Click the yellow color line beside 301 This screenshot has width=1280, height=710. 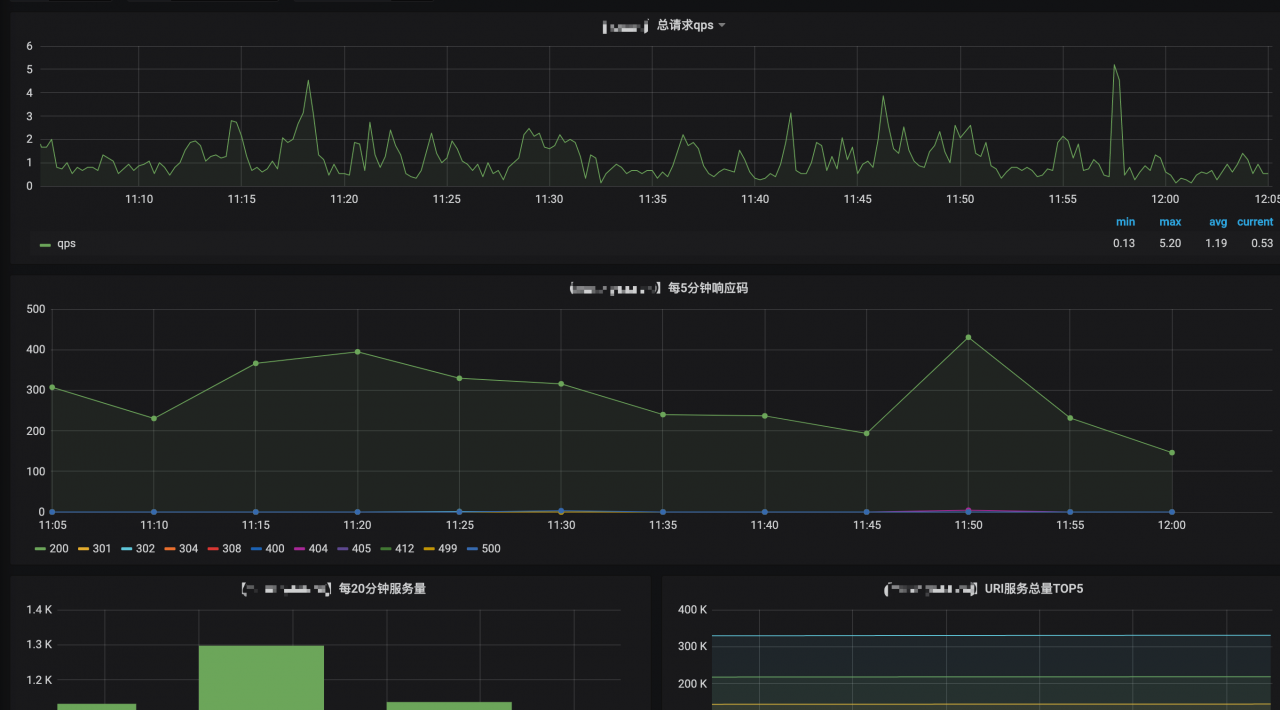83,549
